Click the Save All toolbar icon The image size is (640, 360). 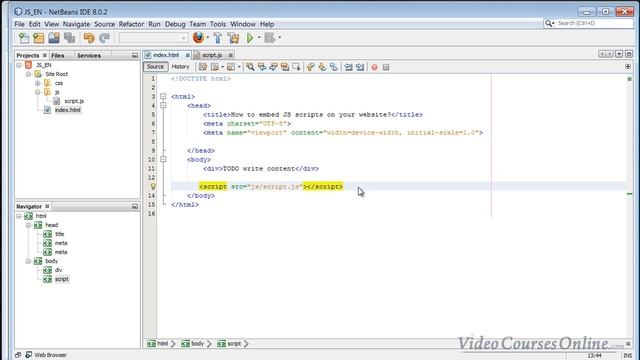pyautogui.click(x=69, y=38)
